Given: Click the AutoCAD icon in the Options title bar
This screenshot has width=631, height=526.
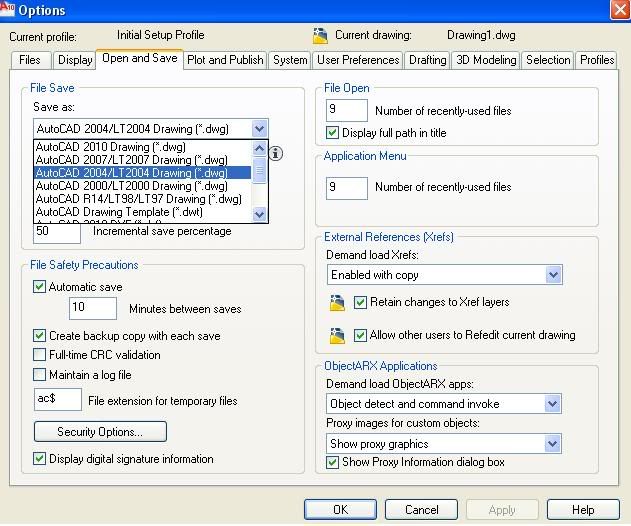Looking at the screenshot, I should click(7, 8).
